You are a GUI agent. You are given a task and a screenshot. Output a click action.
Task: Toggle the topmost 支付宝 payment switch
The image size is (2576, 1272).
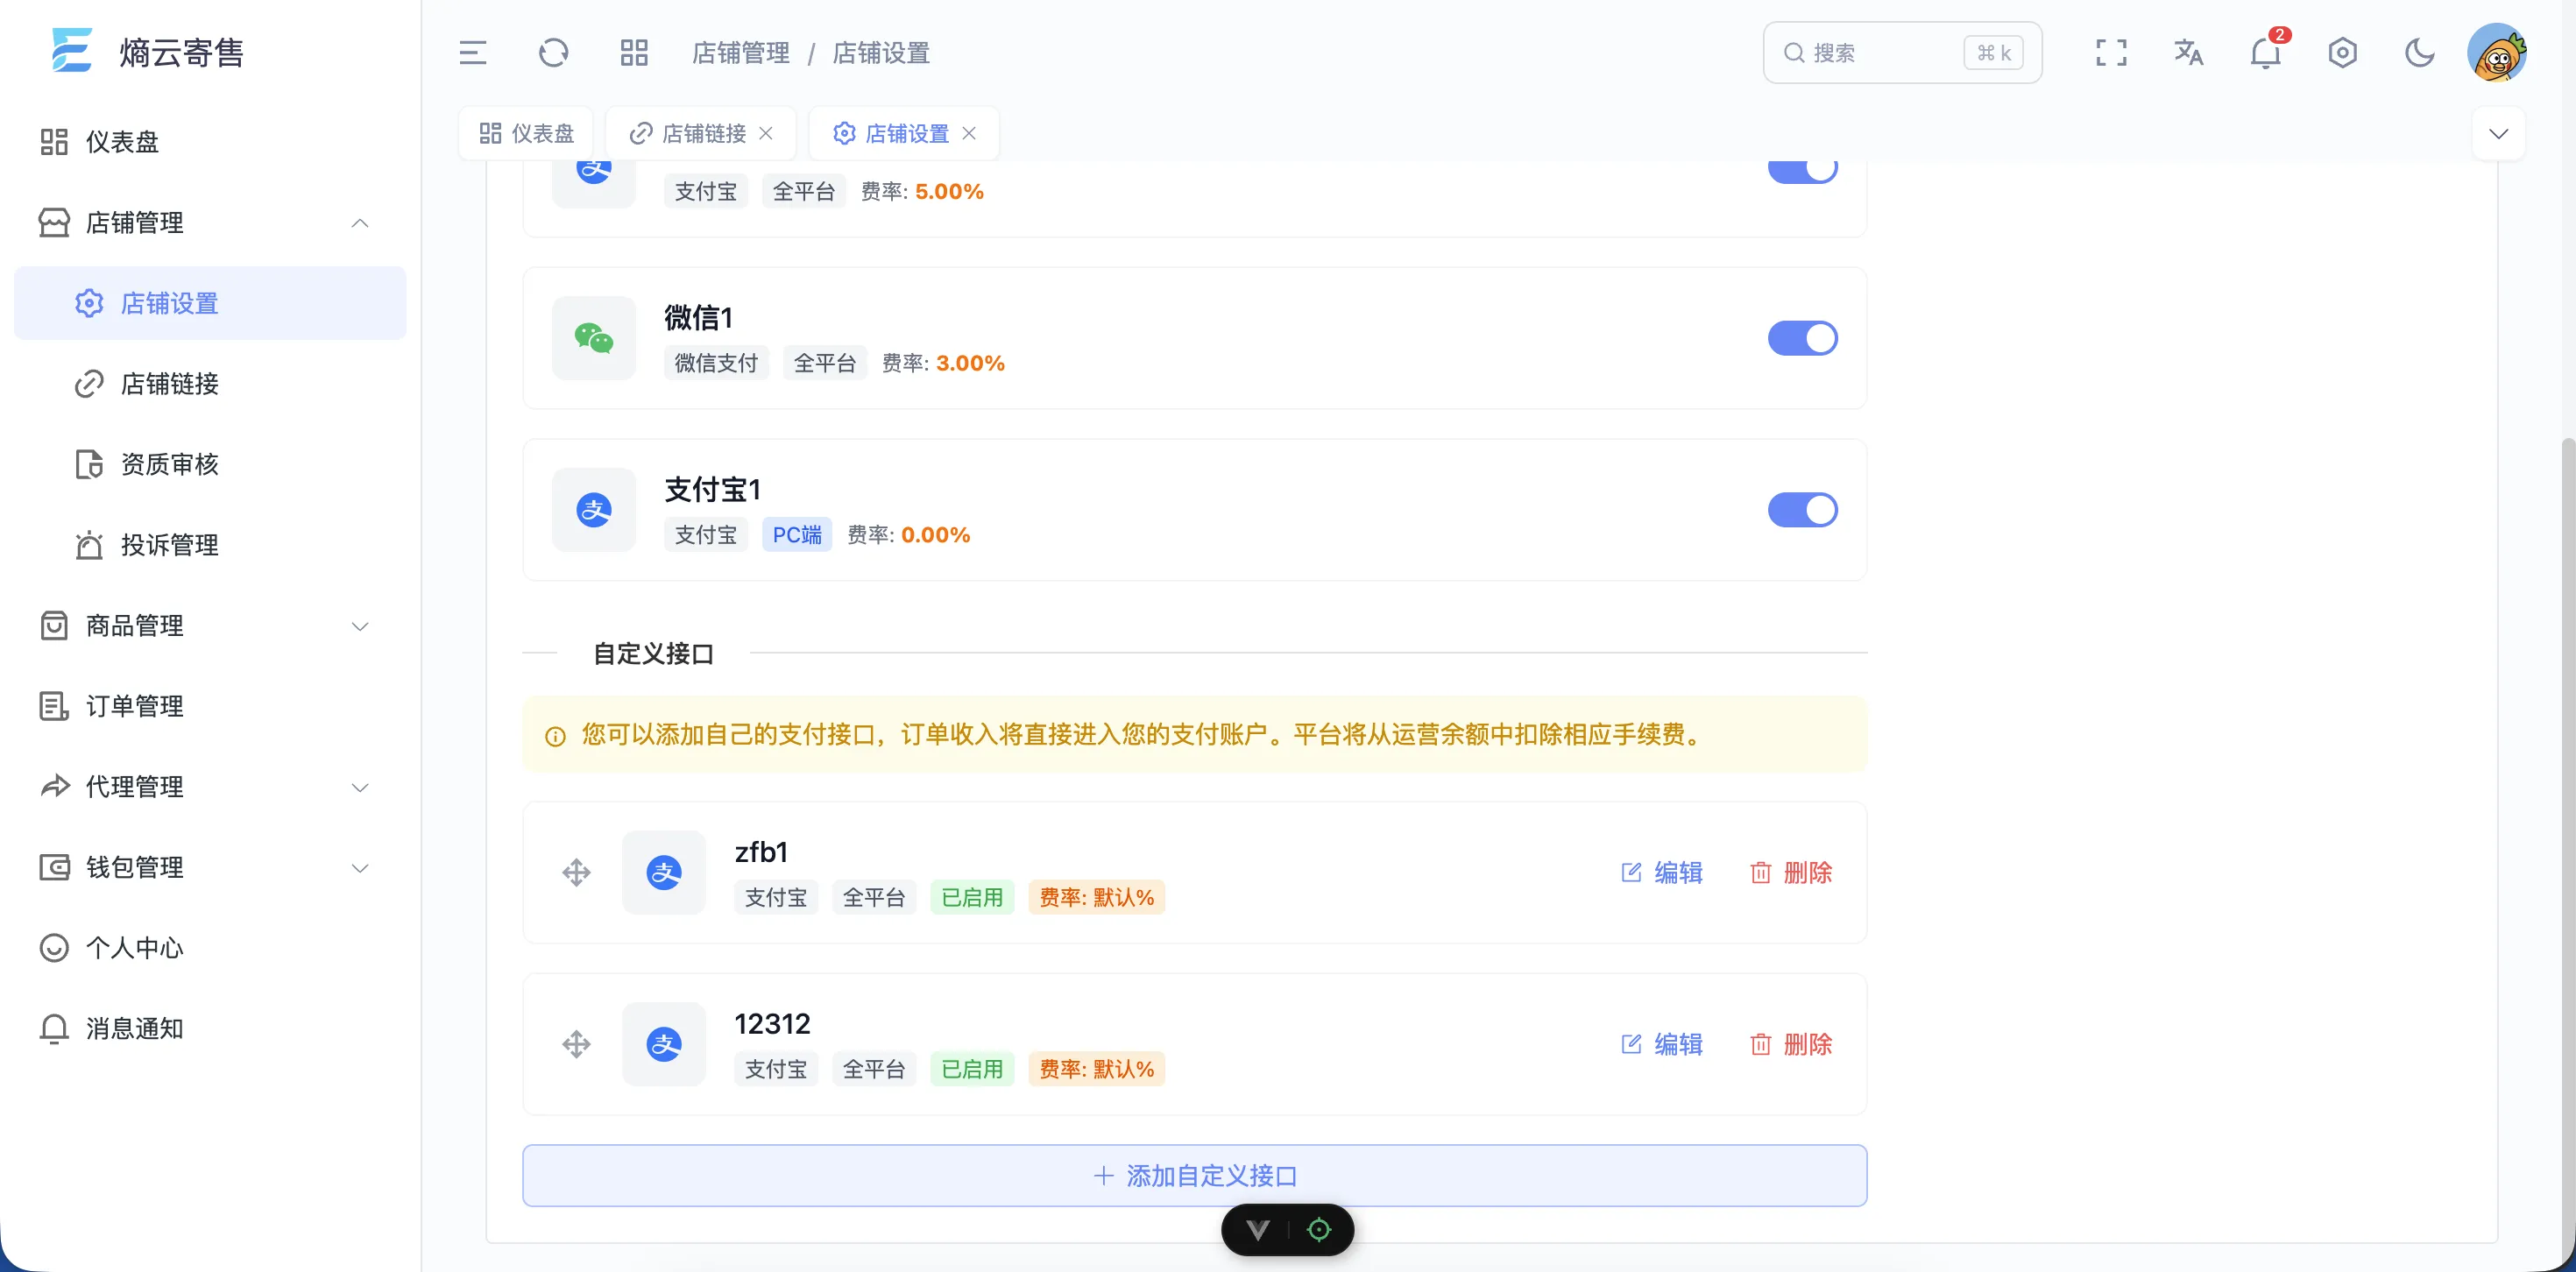[1803, 168]
